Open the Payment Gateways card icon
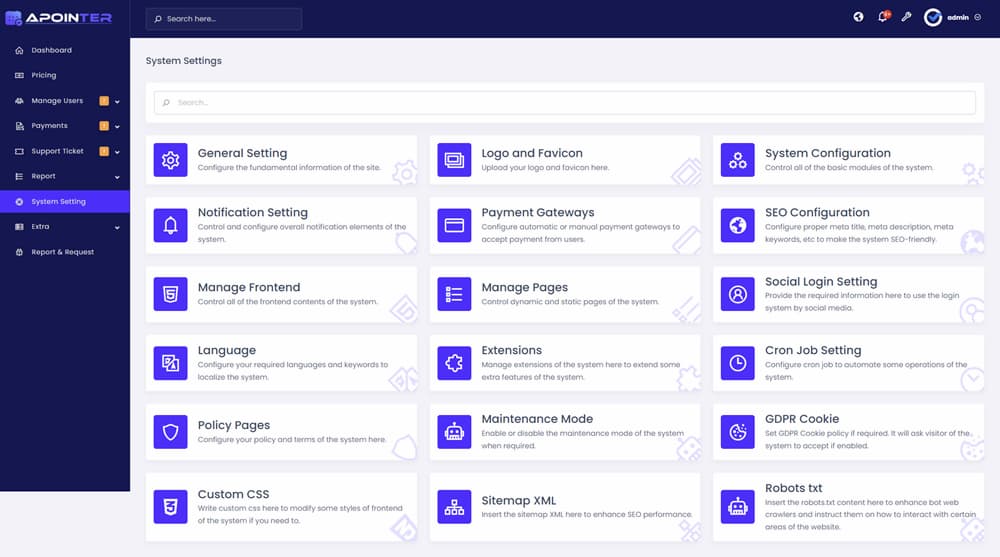 [x=454, y=225]
